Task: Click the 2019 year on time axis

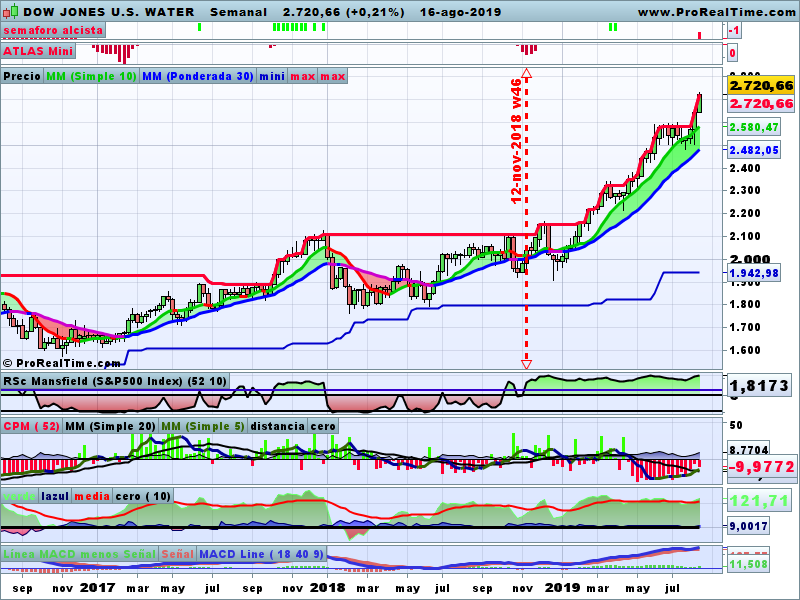Action: [562, 588]
